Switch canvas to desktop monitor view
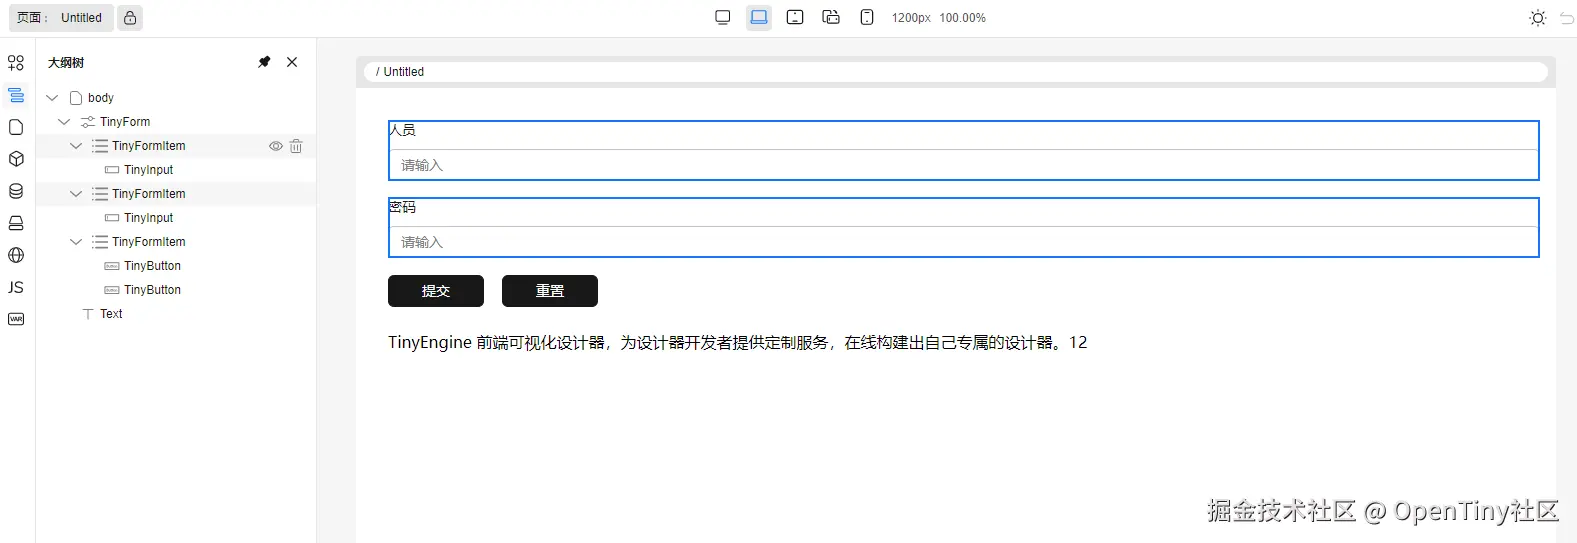The width and height of the screenshot is (1577, 543). pyautogui.click(x=723, y=17)
